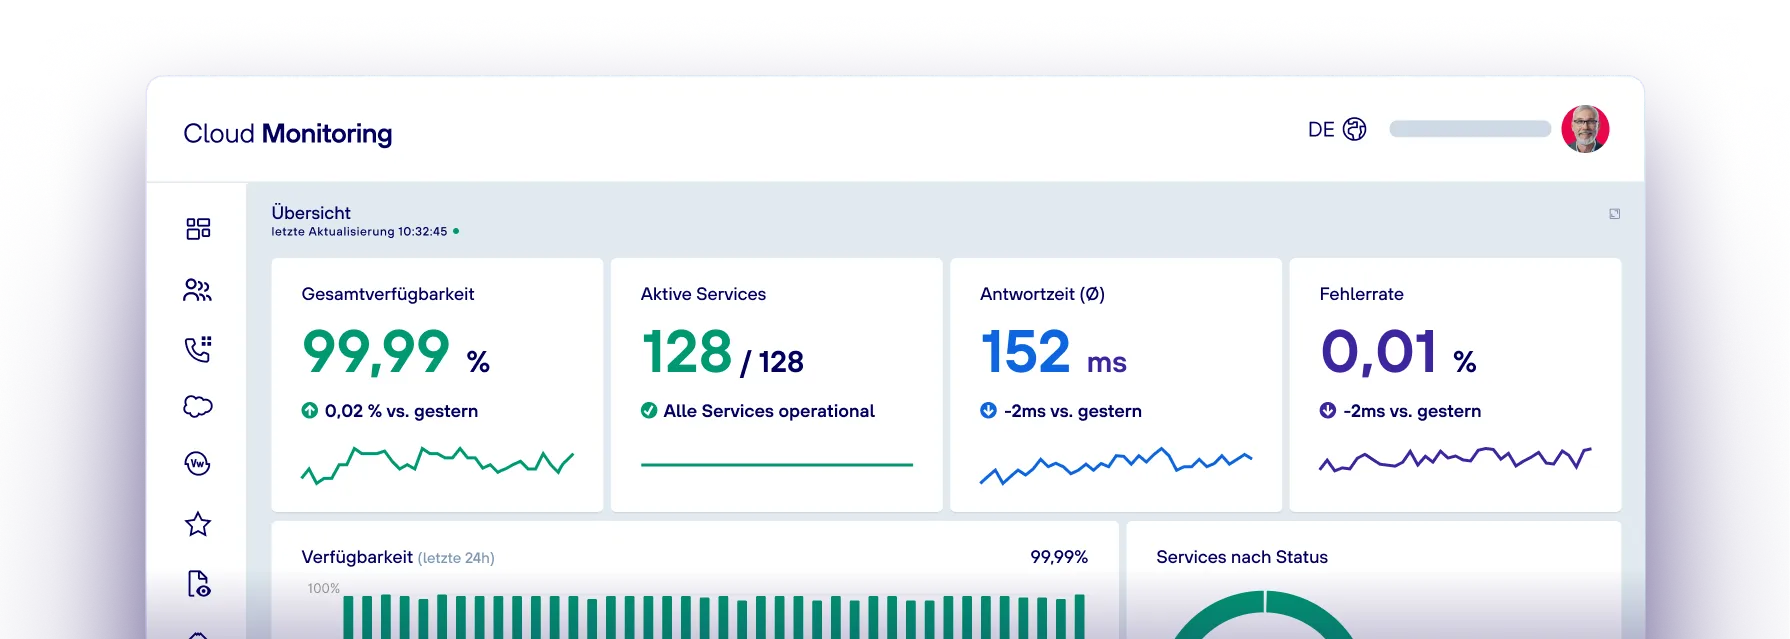Open the Fehlerrate card title

pyautogui.click(x=1361, y=294)
